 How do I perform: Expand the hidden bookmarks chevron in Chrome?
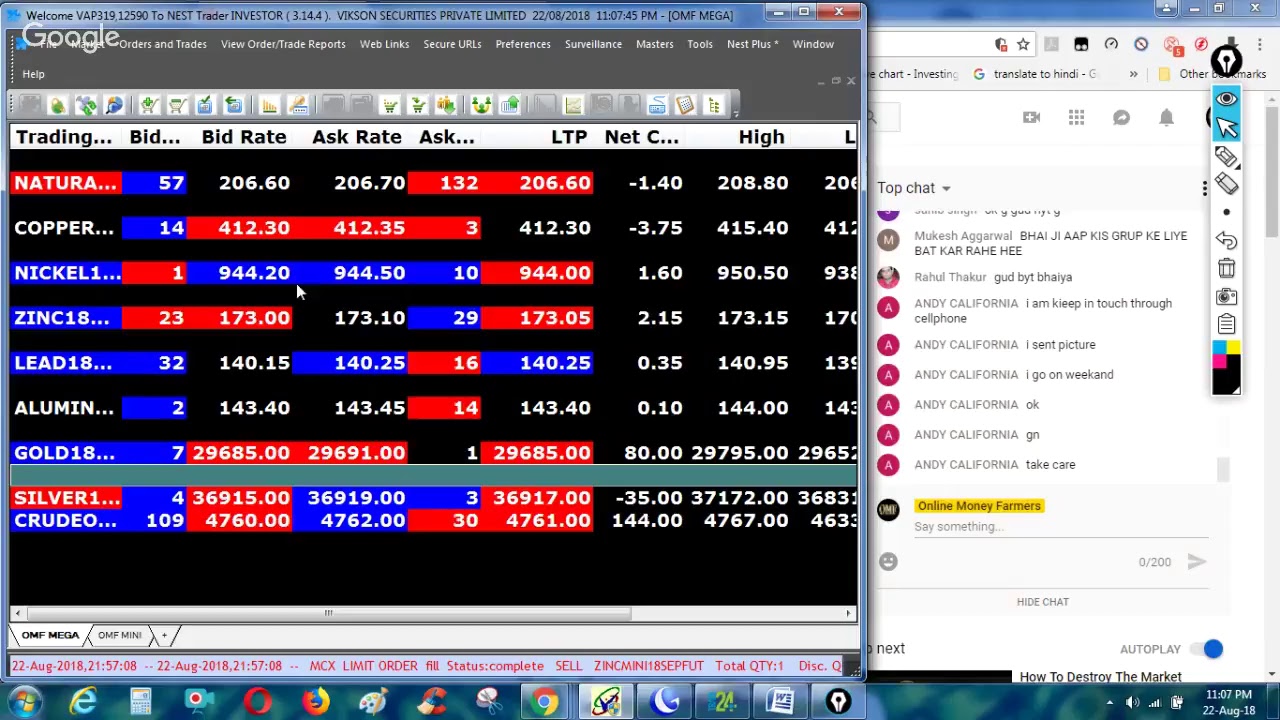pyautogui.click(x=1133, y=74)
